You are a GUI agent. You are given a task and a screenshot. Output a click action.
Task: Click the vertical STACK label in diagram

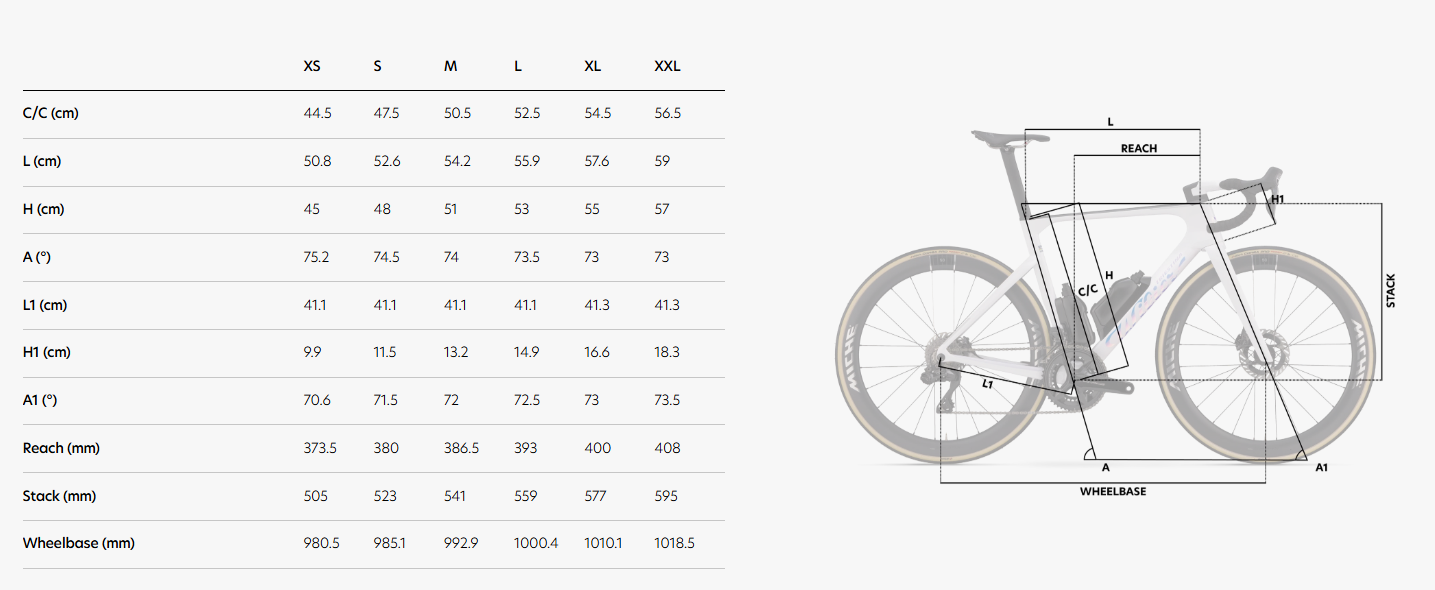pyautogui.click(x=1390, y=291)
